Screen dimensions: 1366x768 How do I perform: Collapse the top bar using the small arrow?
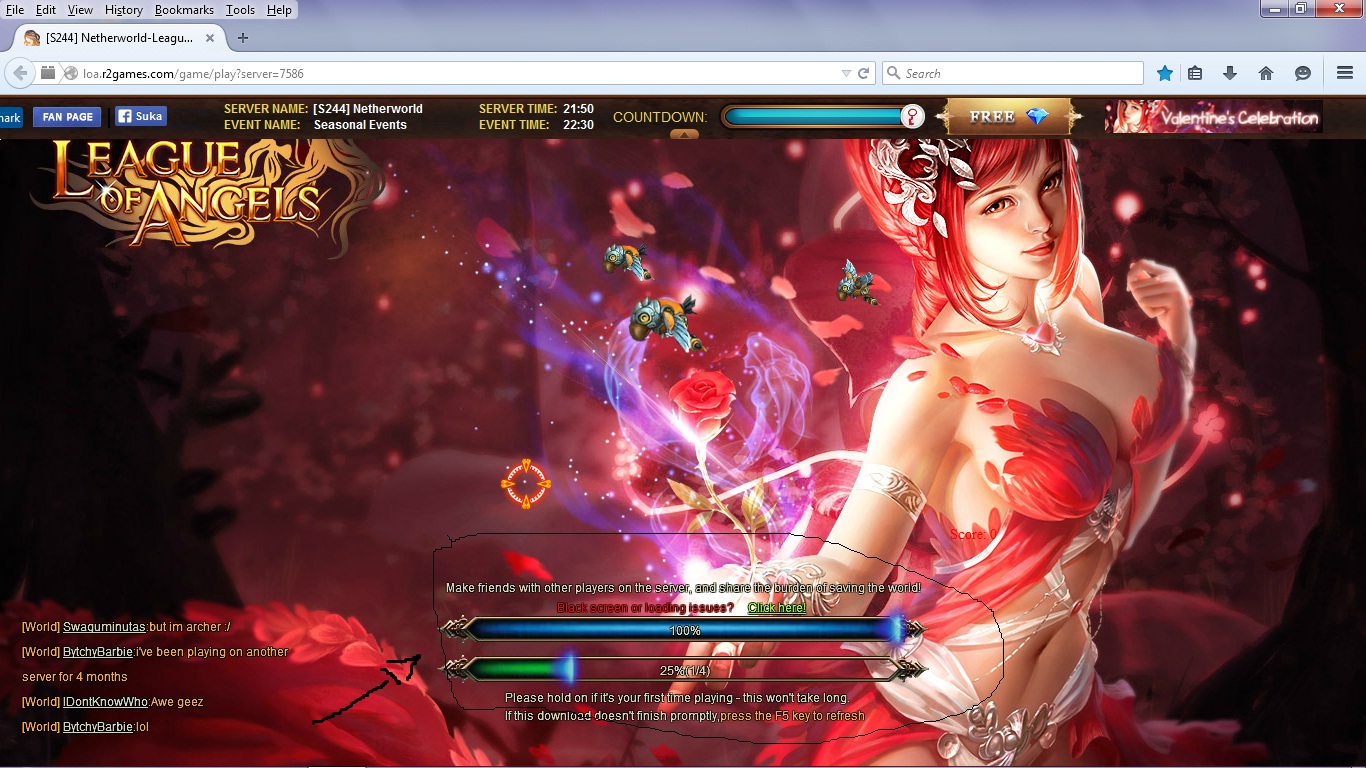684,134
